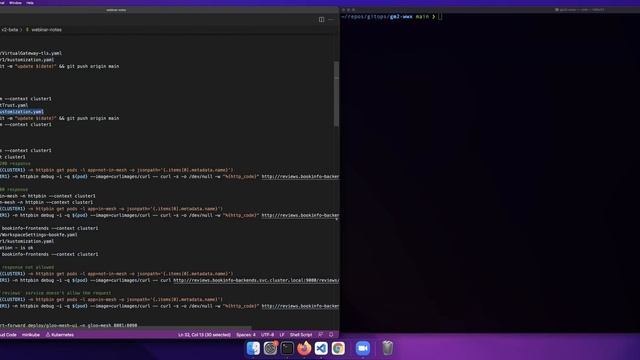
Task: Split the VS Code editor right
Action: click(321, 20)
